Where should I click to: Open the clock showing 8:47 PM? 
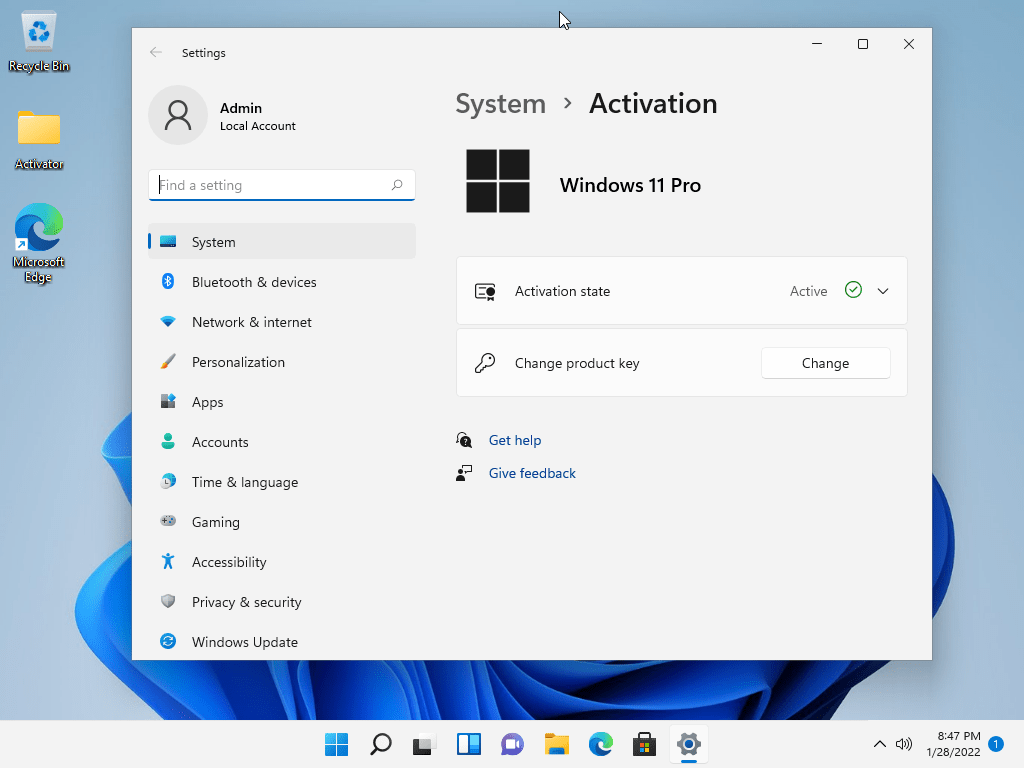[953, 744]
